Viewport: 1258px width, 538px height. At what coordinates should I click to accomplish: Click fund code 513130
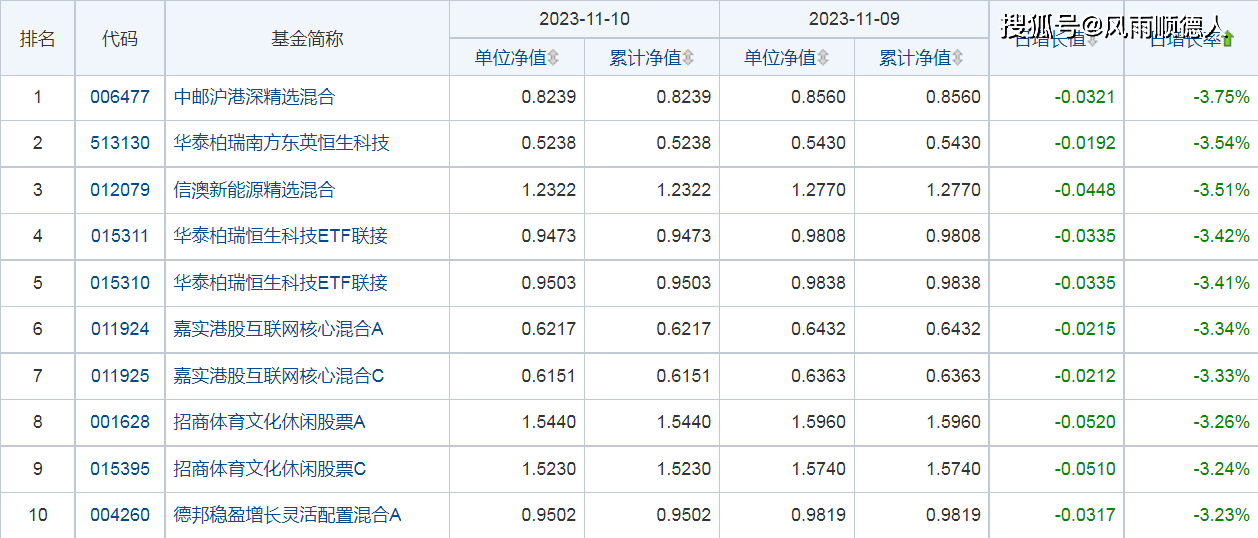coord(120,144)
